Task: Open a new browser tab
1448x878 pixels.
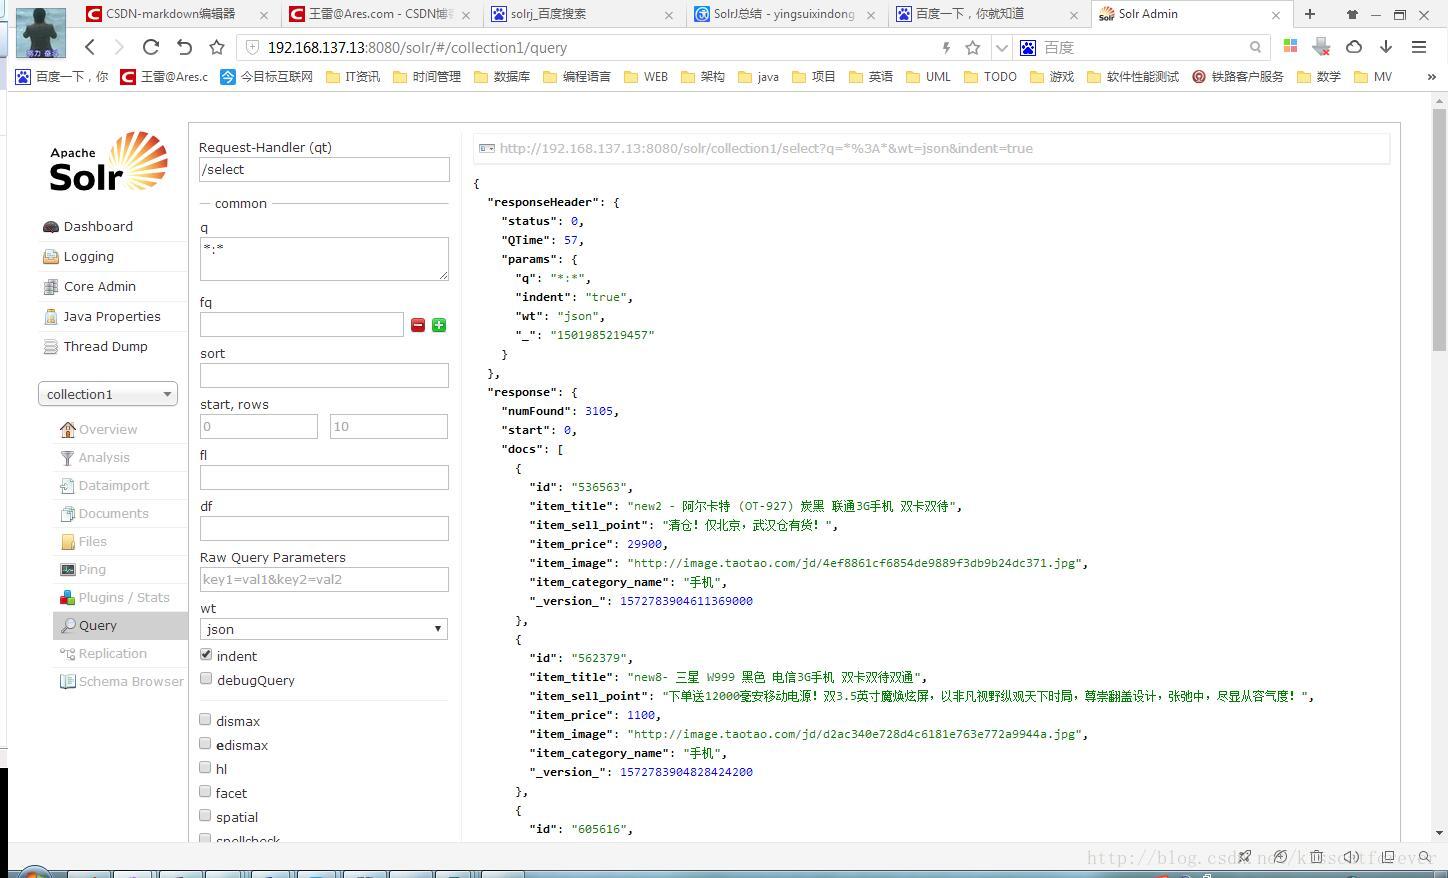Action: click(x=1310, y=14)
